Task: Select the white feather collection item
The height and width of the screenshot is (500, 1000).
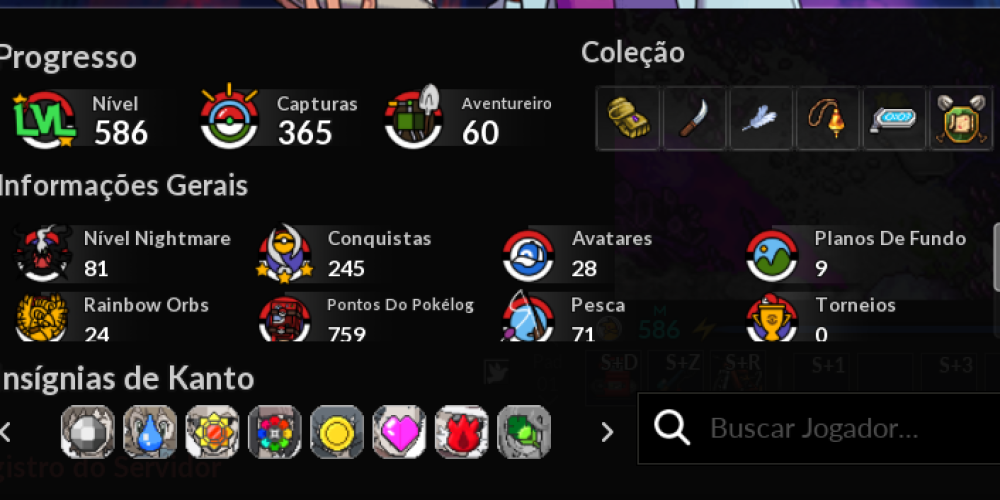Action: click(761, 119)
